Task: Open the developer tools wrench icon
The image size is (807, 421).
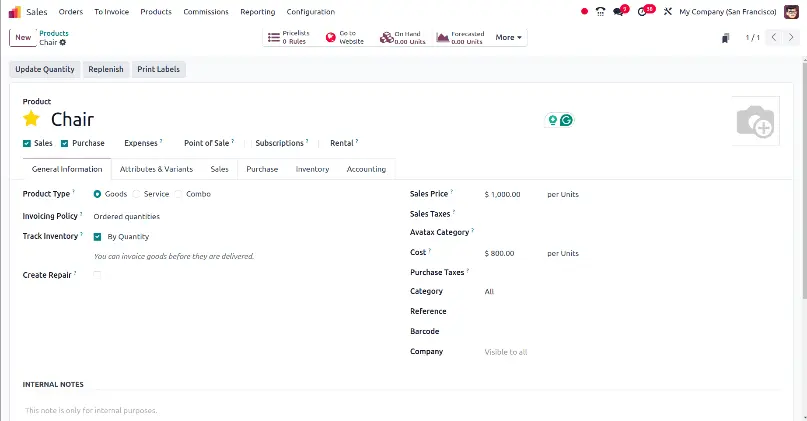Action: 668,11
